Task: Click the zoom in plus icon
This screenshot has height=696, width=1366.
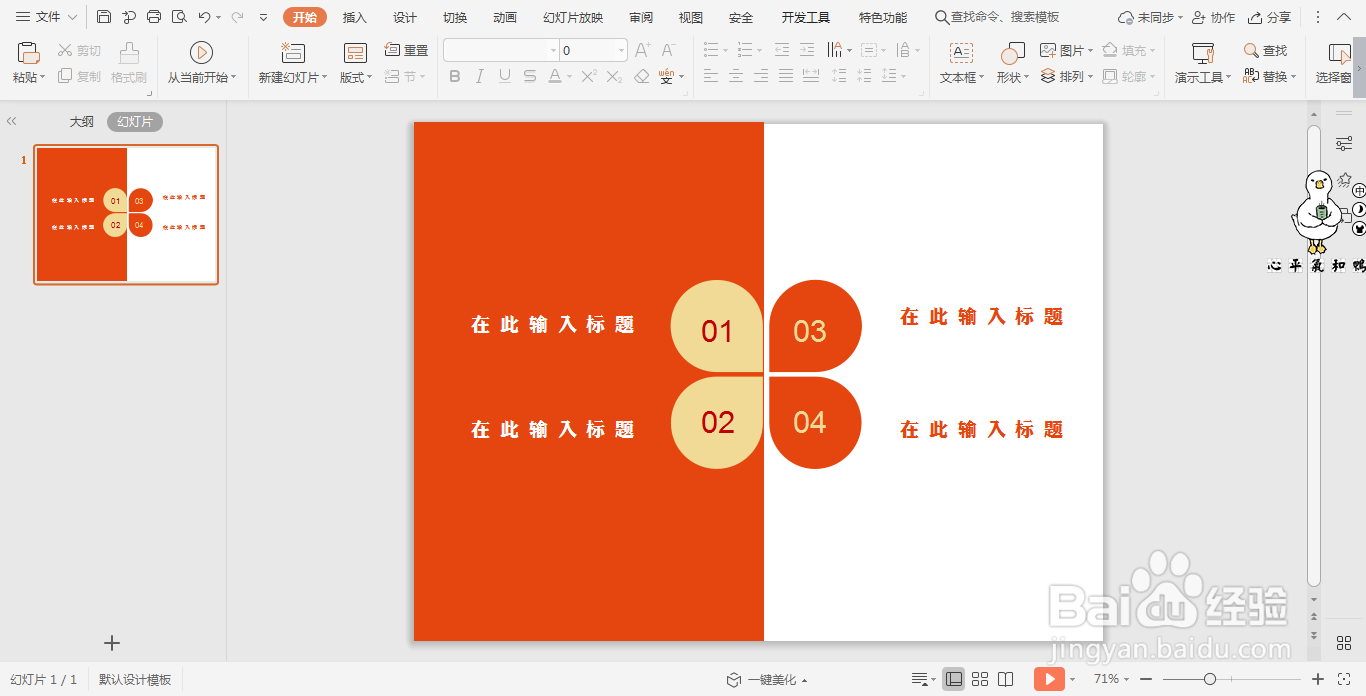Action: 1318,679
